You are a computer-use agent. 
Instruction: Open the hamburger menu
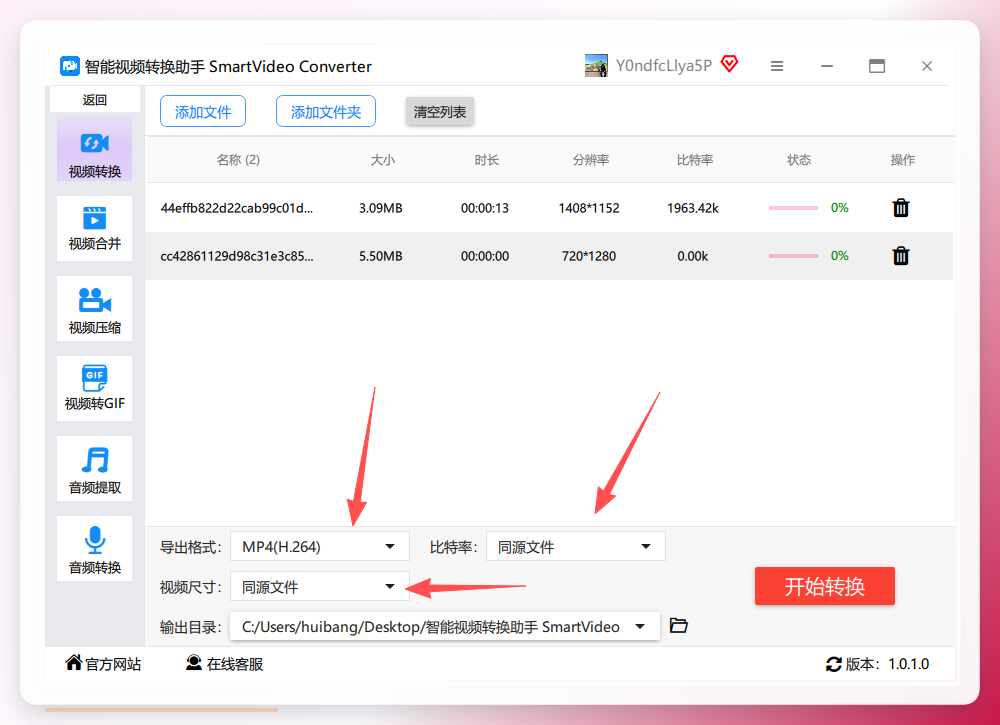[x=777, y=66]
